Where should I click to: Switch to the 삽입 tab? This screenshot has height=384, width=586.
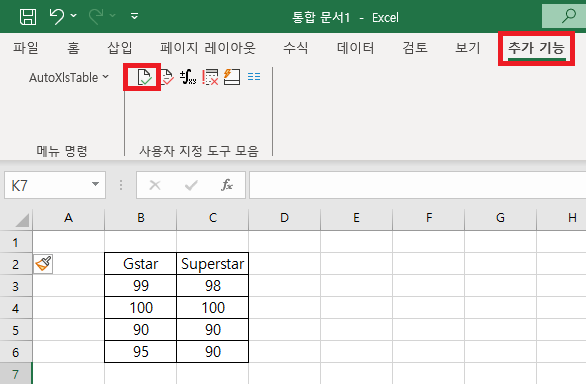click(120, 48)
